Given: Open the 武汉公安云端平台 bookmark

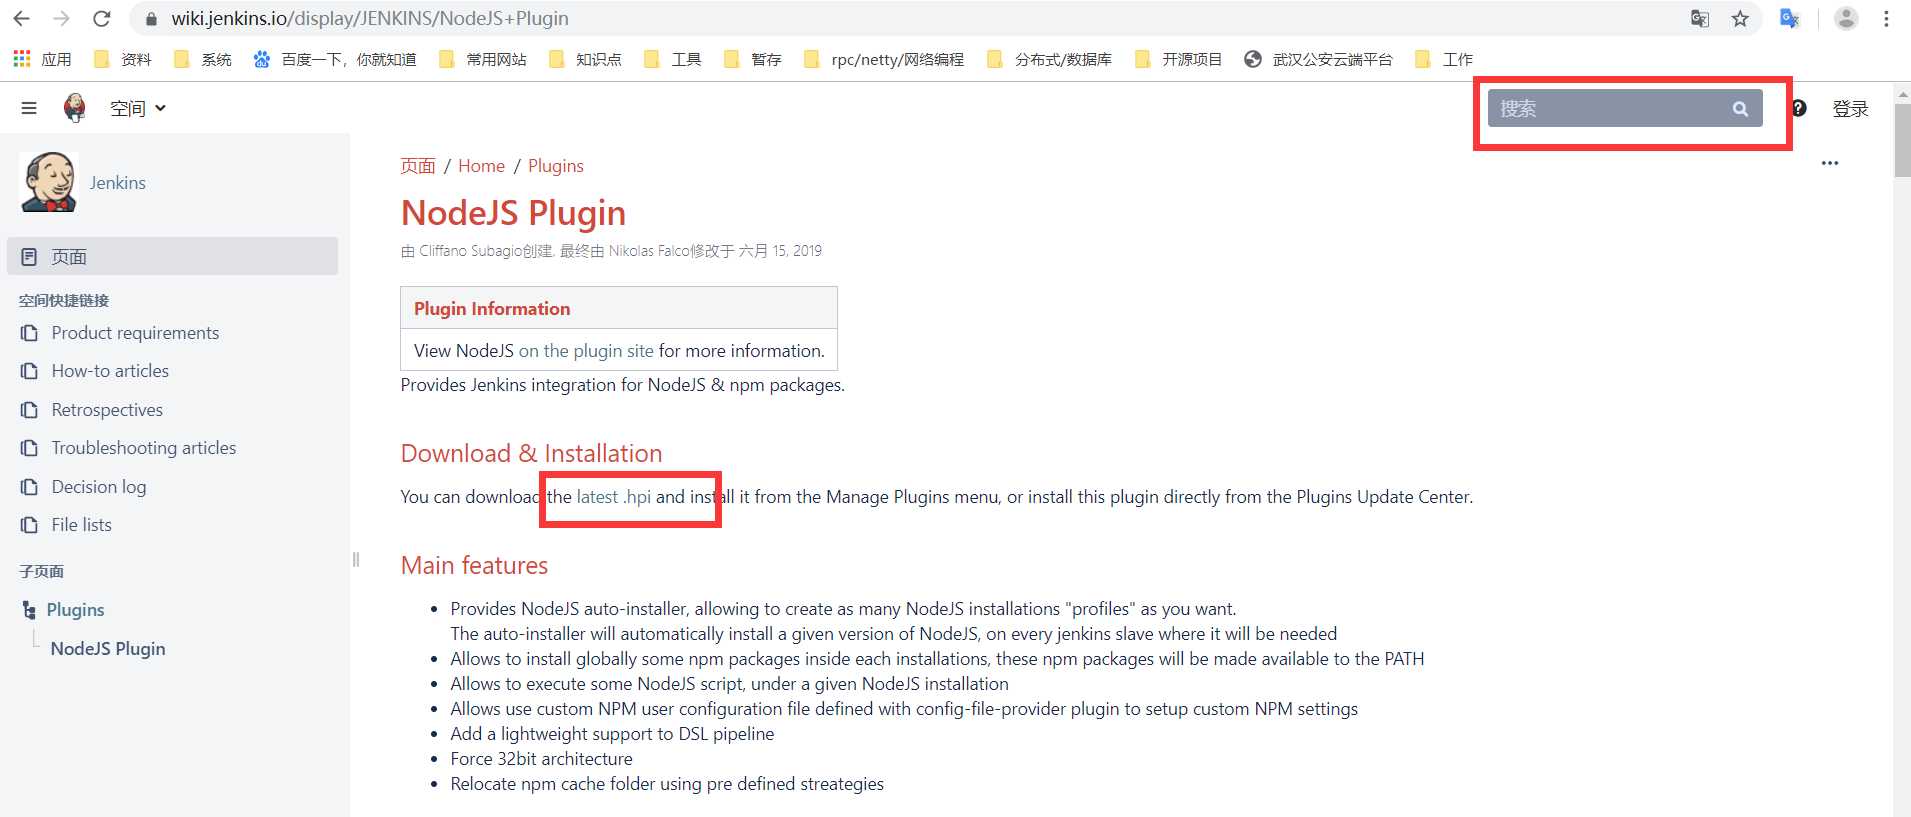Looking at the screenshot, I should (1318, 59).
